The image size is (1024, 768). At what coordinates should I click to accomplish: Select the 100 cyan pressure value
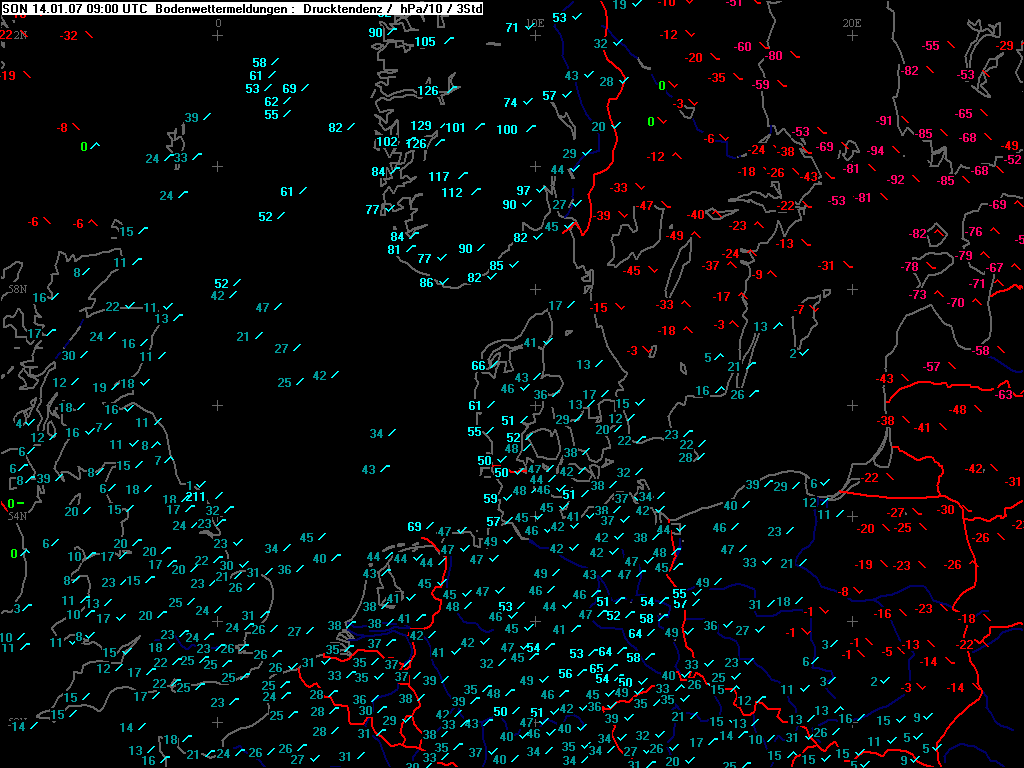tap(507, 130)
